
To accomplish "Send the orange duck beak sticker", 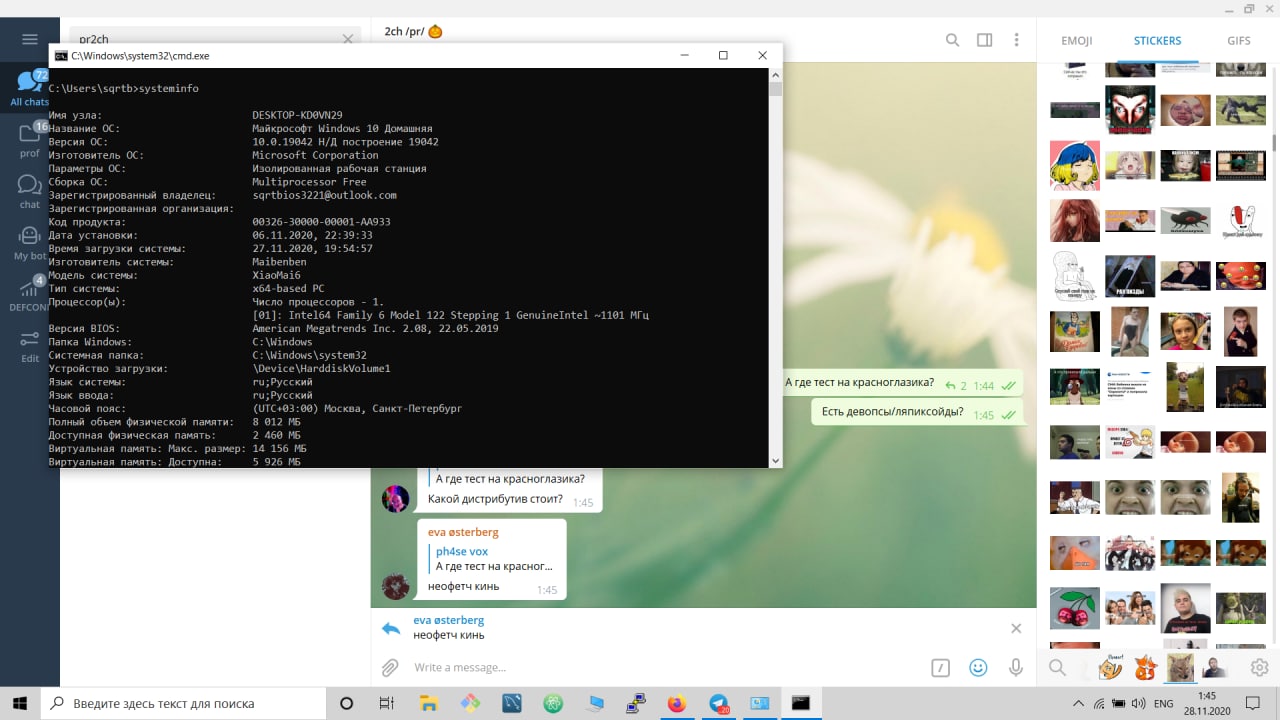I will [1075, 552].
